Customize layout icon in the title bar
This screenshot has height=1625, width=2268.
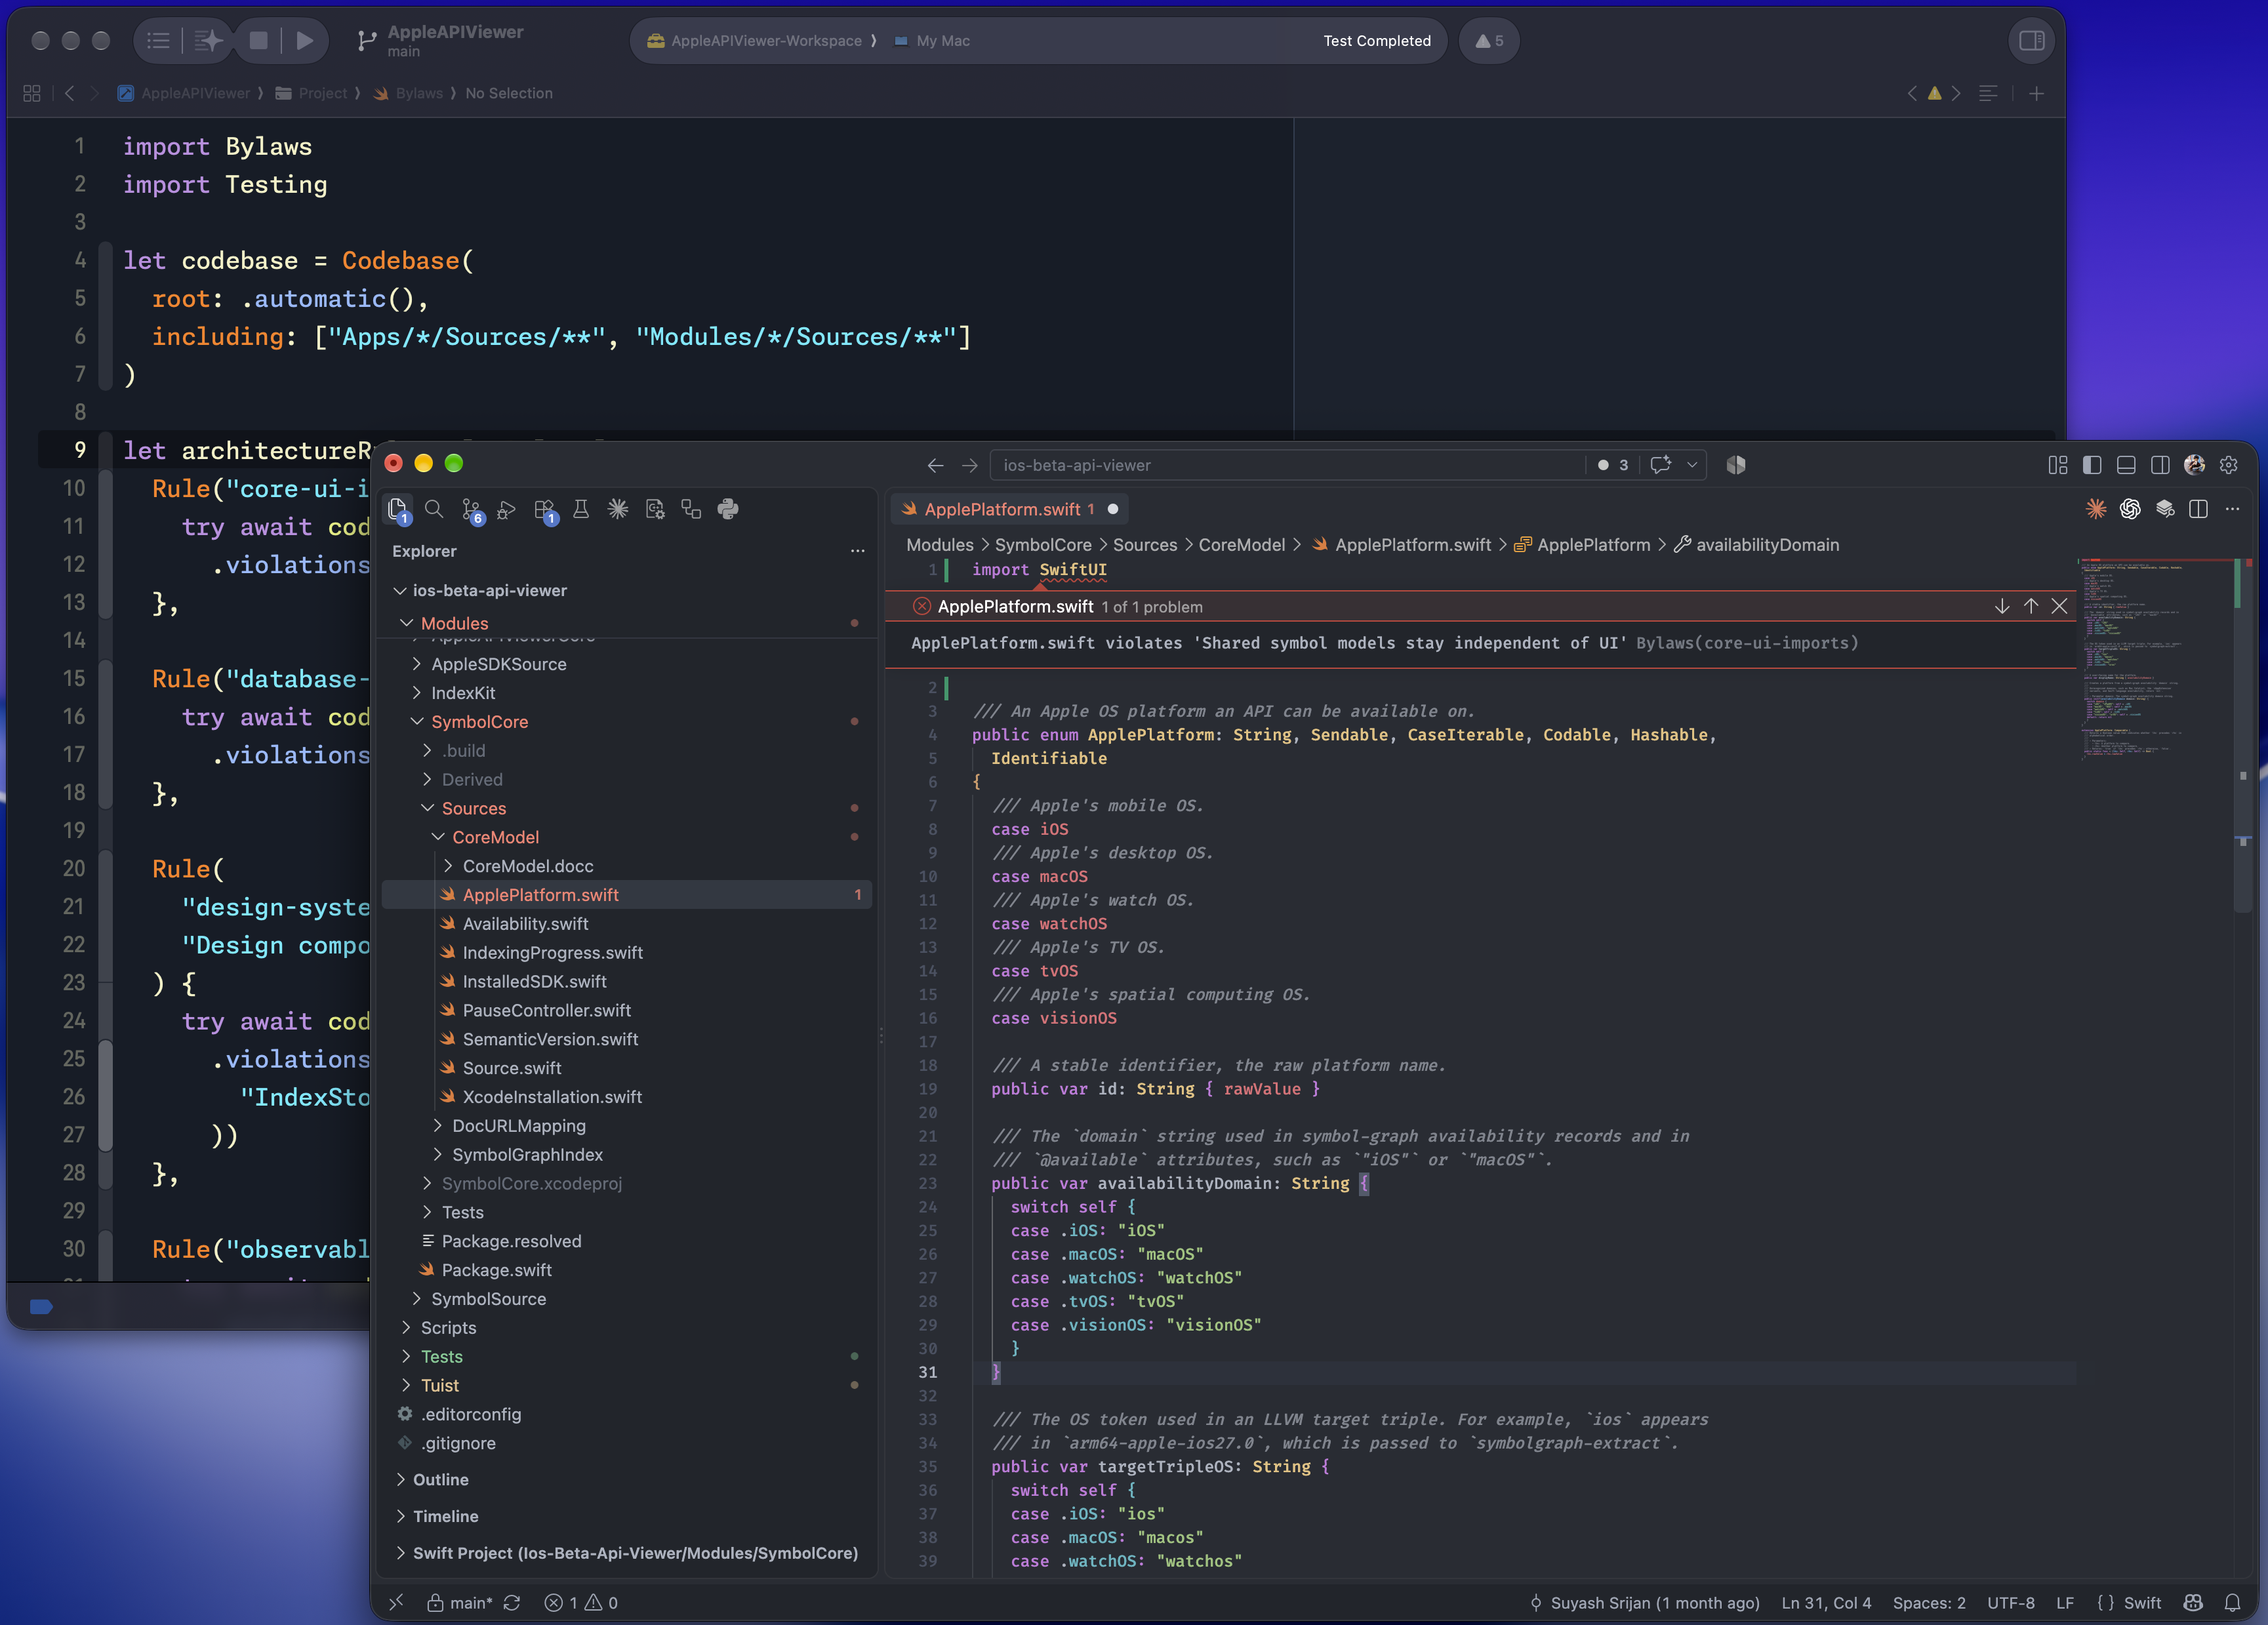pos(2057,465)
